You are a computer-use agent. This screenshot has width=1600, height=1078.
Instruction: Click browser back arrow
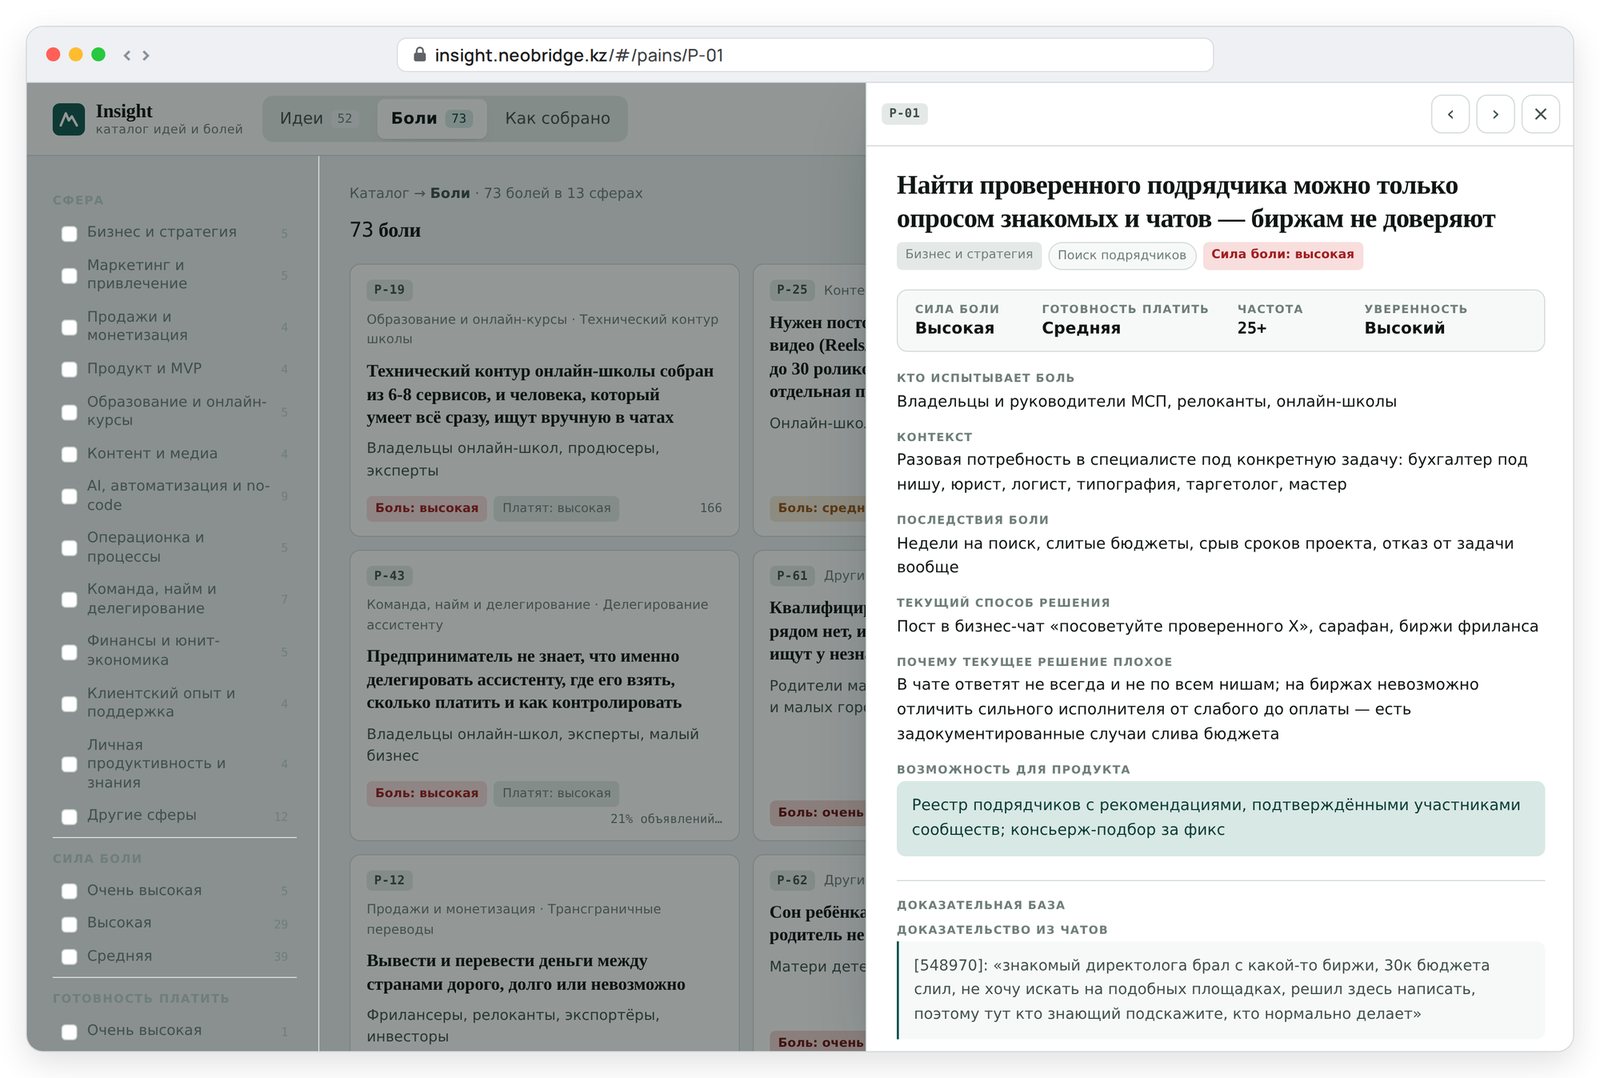(x=127, y=55)
